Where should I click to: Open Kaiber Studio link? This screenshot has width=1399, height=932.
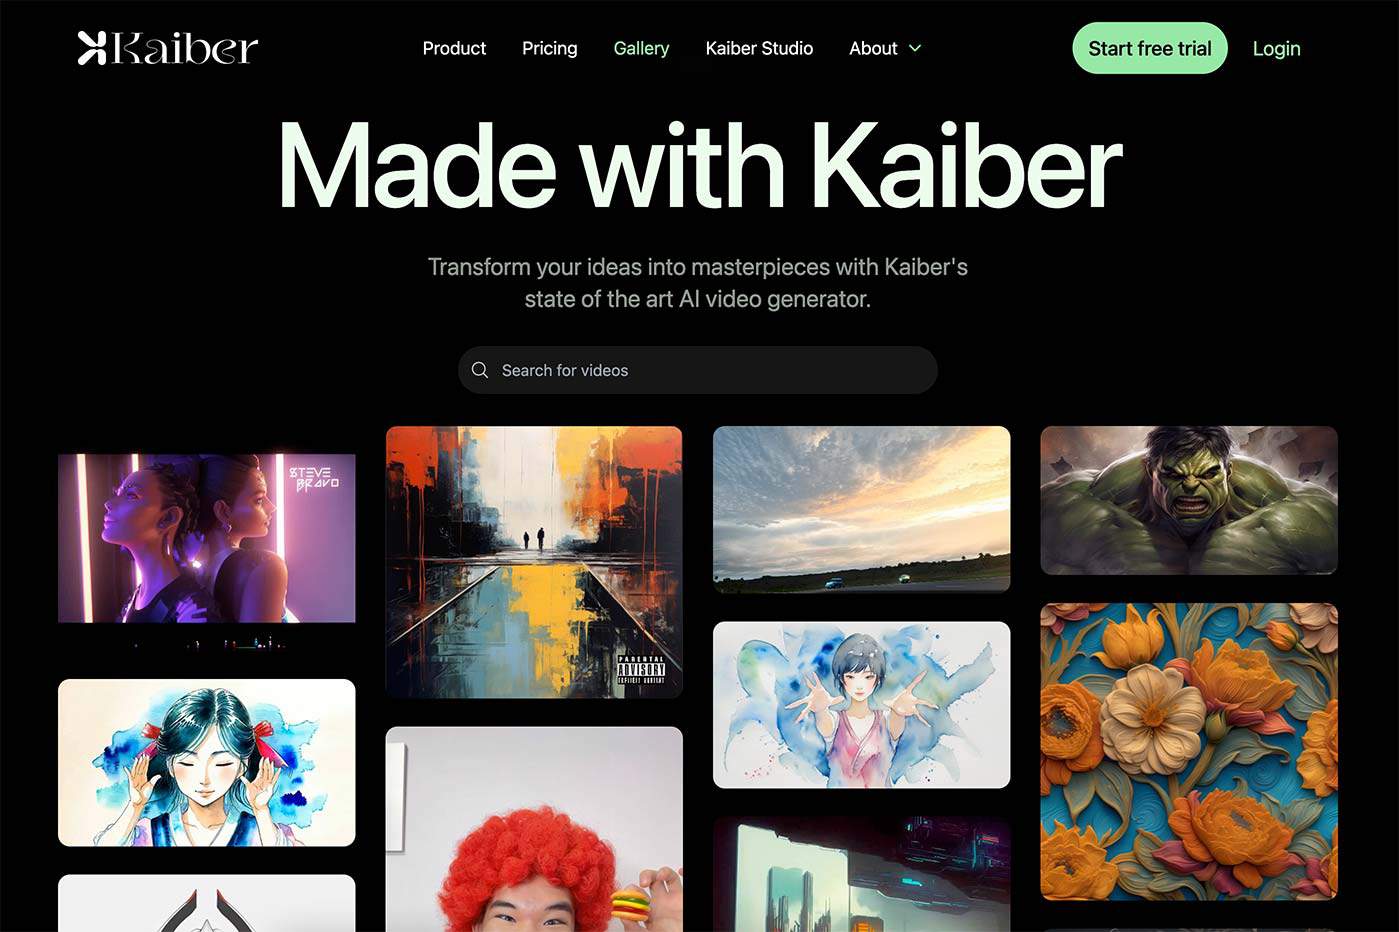pyautogui.click(x=759, y=48)
